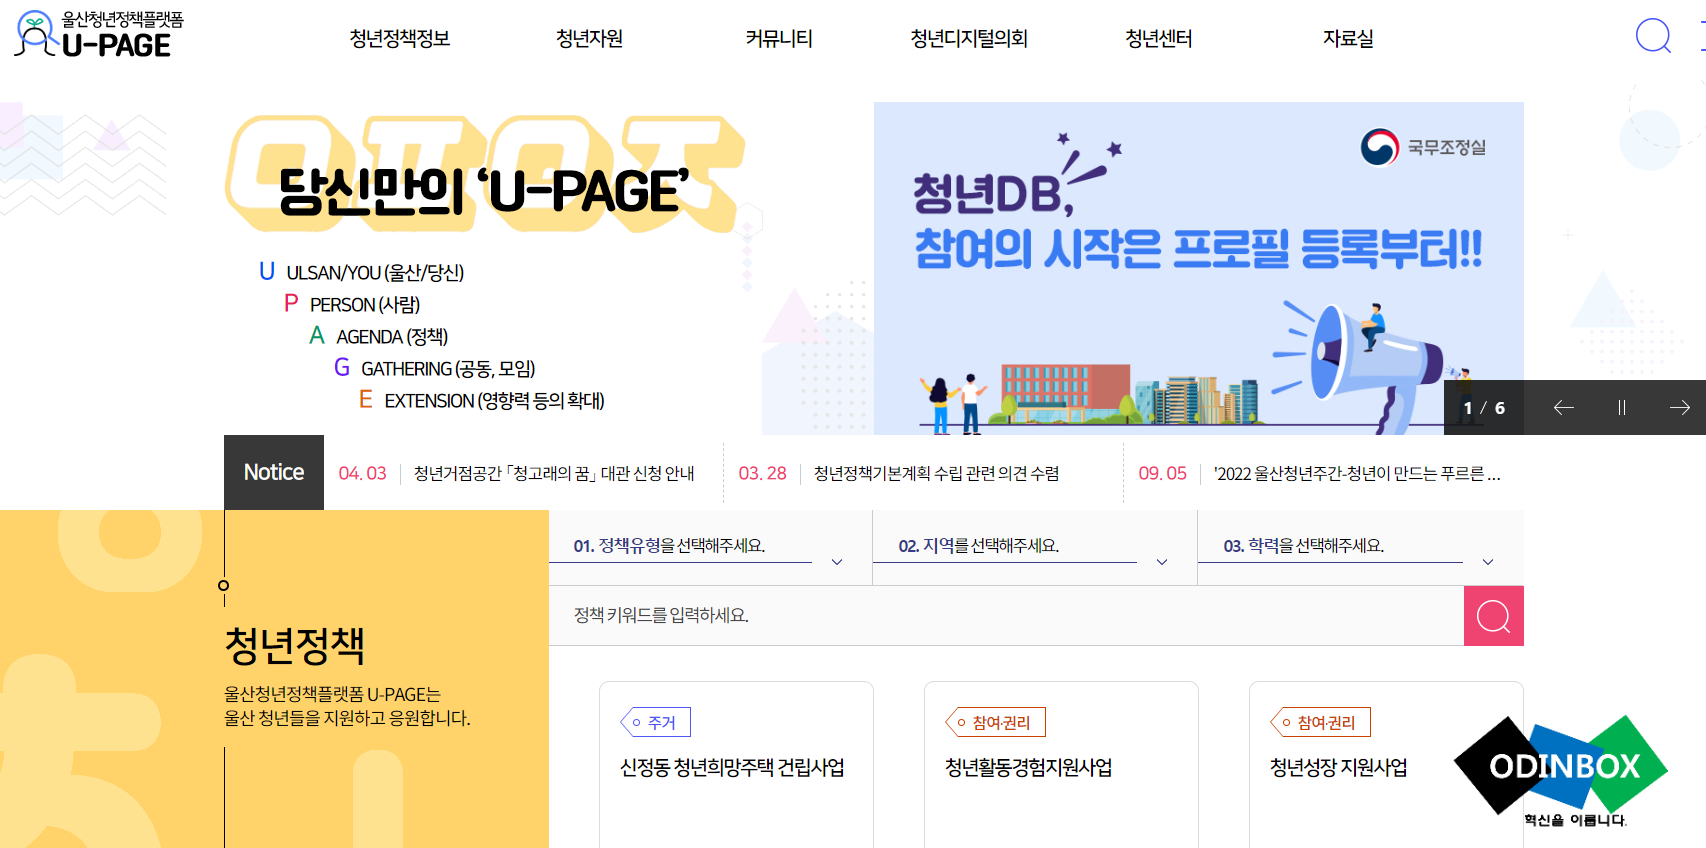This screenshot has width=1706, height=848.
Task: Open the 청년디지털의회 menu
Action: 969,38
